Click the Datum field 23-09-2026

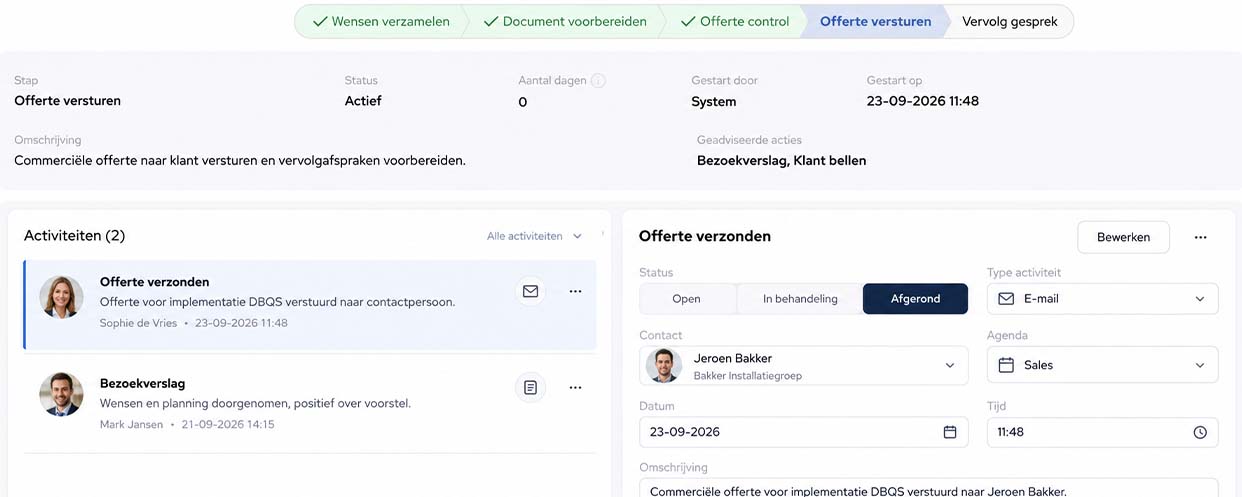click(x=803, y=432)
